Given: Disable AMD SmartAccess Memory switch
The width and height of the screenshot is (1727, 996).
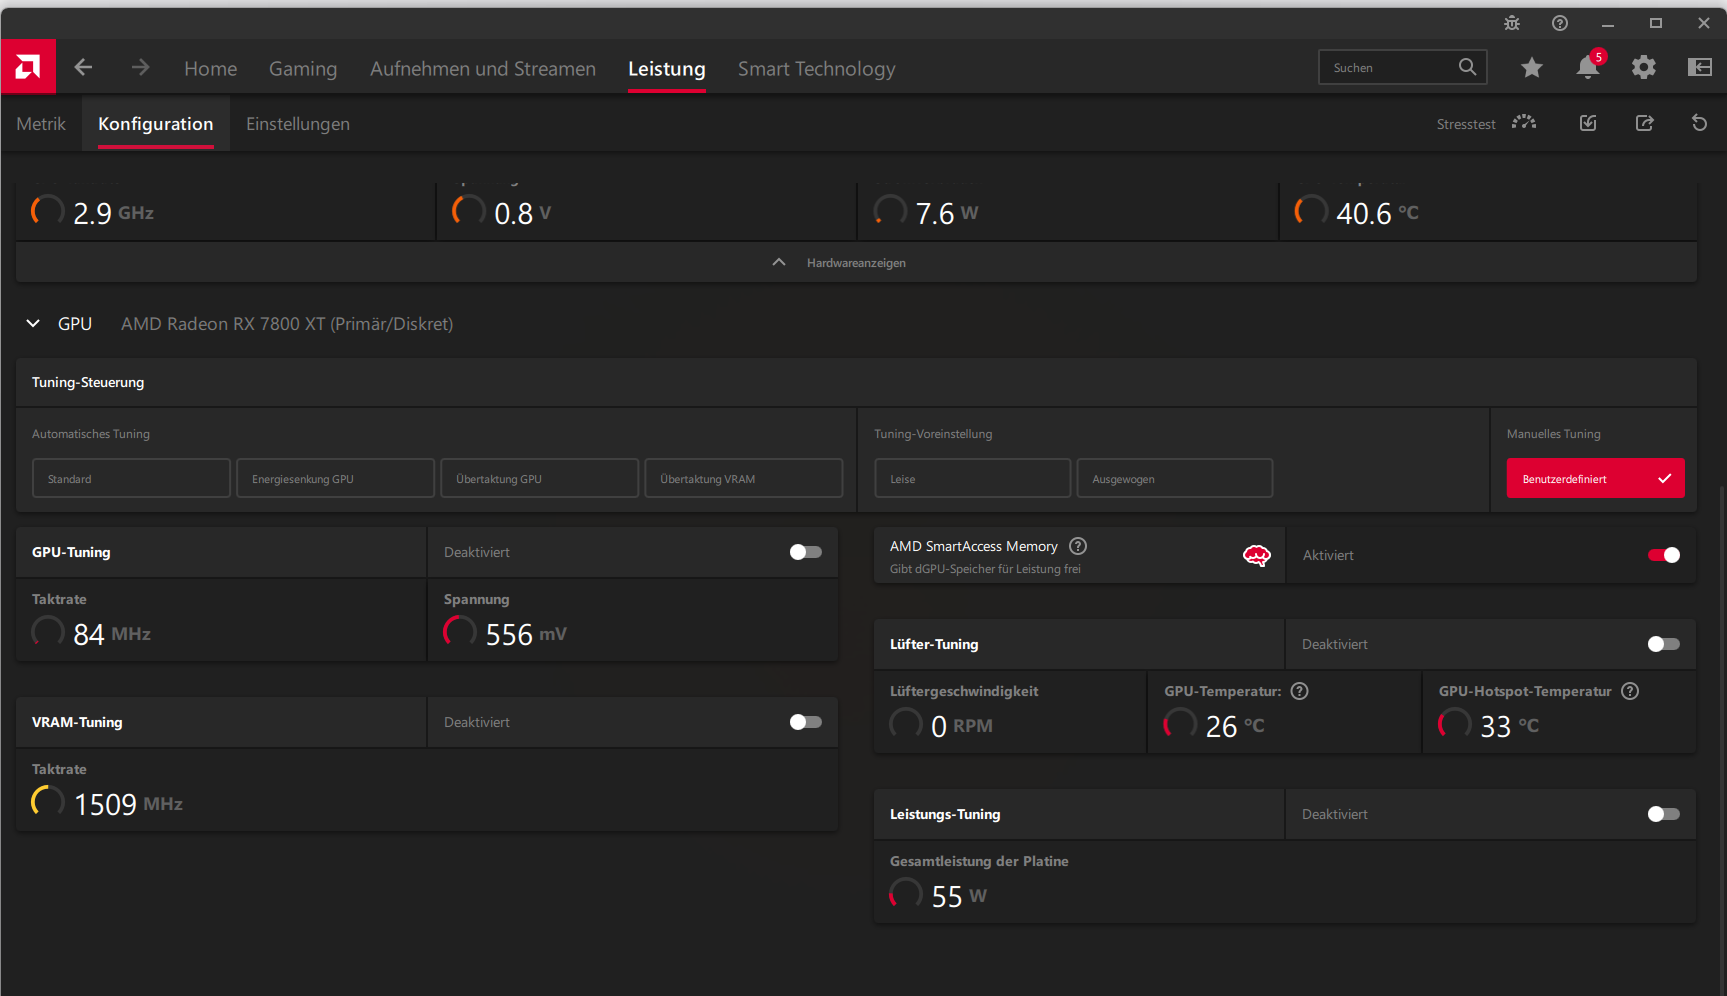Looking at the screenshot, I should 1664,555.
